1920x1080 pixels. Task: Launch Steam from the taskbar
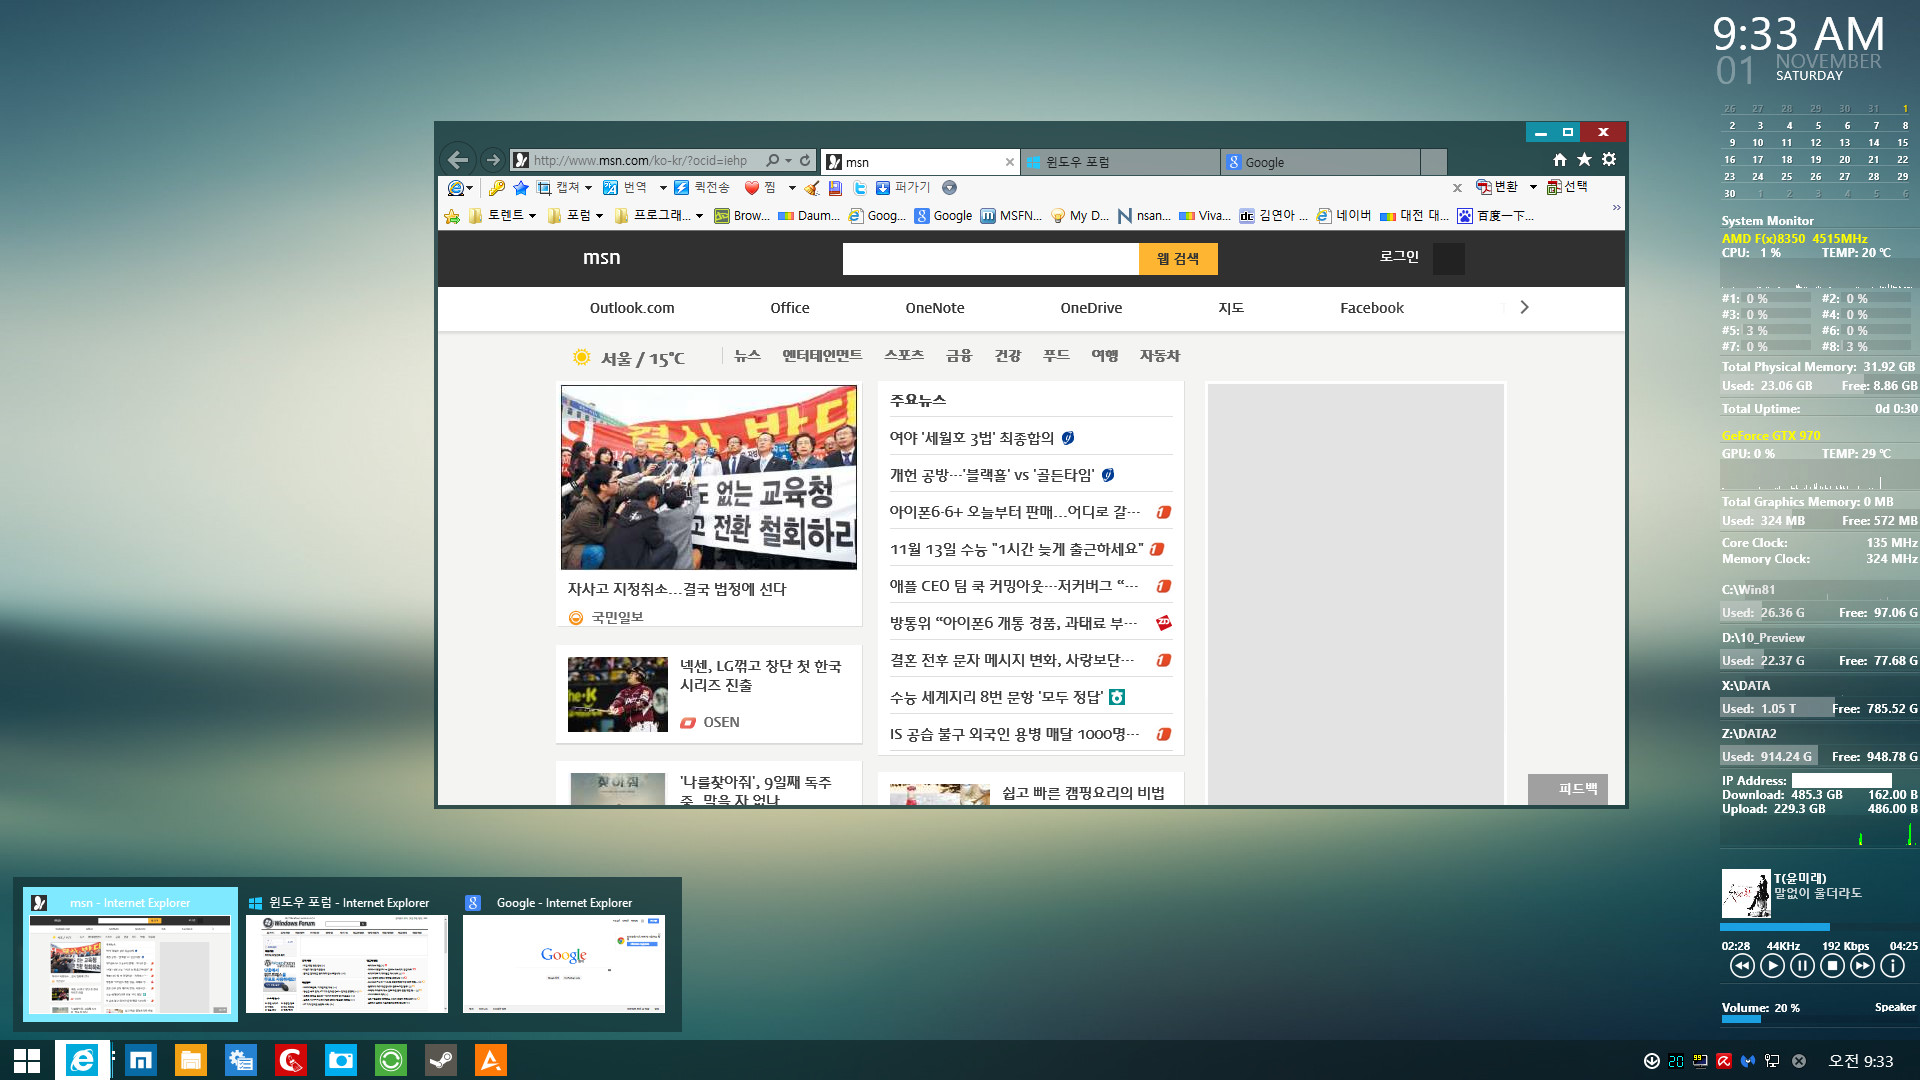441,1060
